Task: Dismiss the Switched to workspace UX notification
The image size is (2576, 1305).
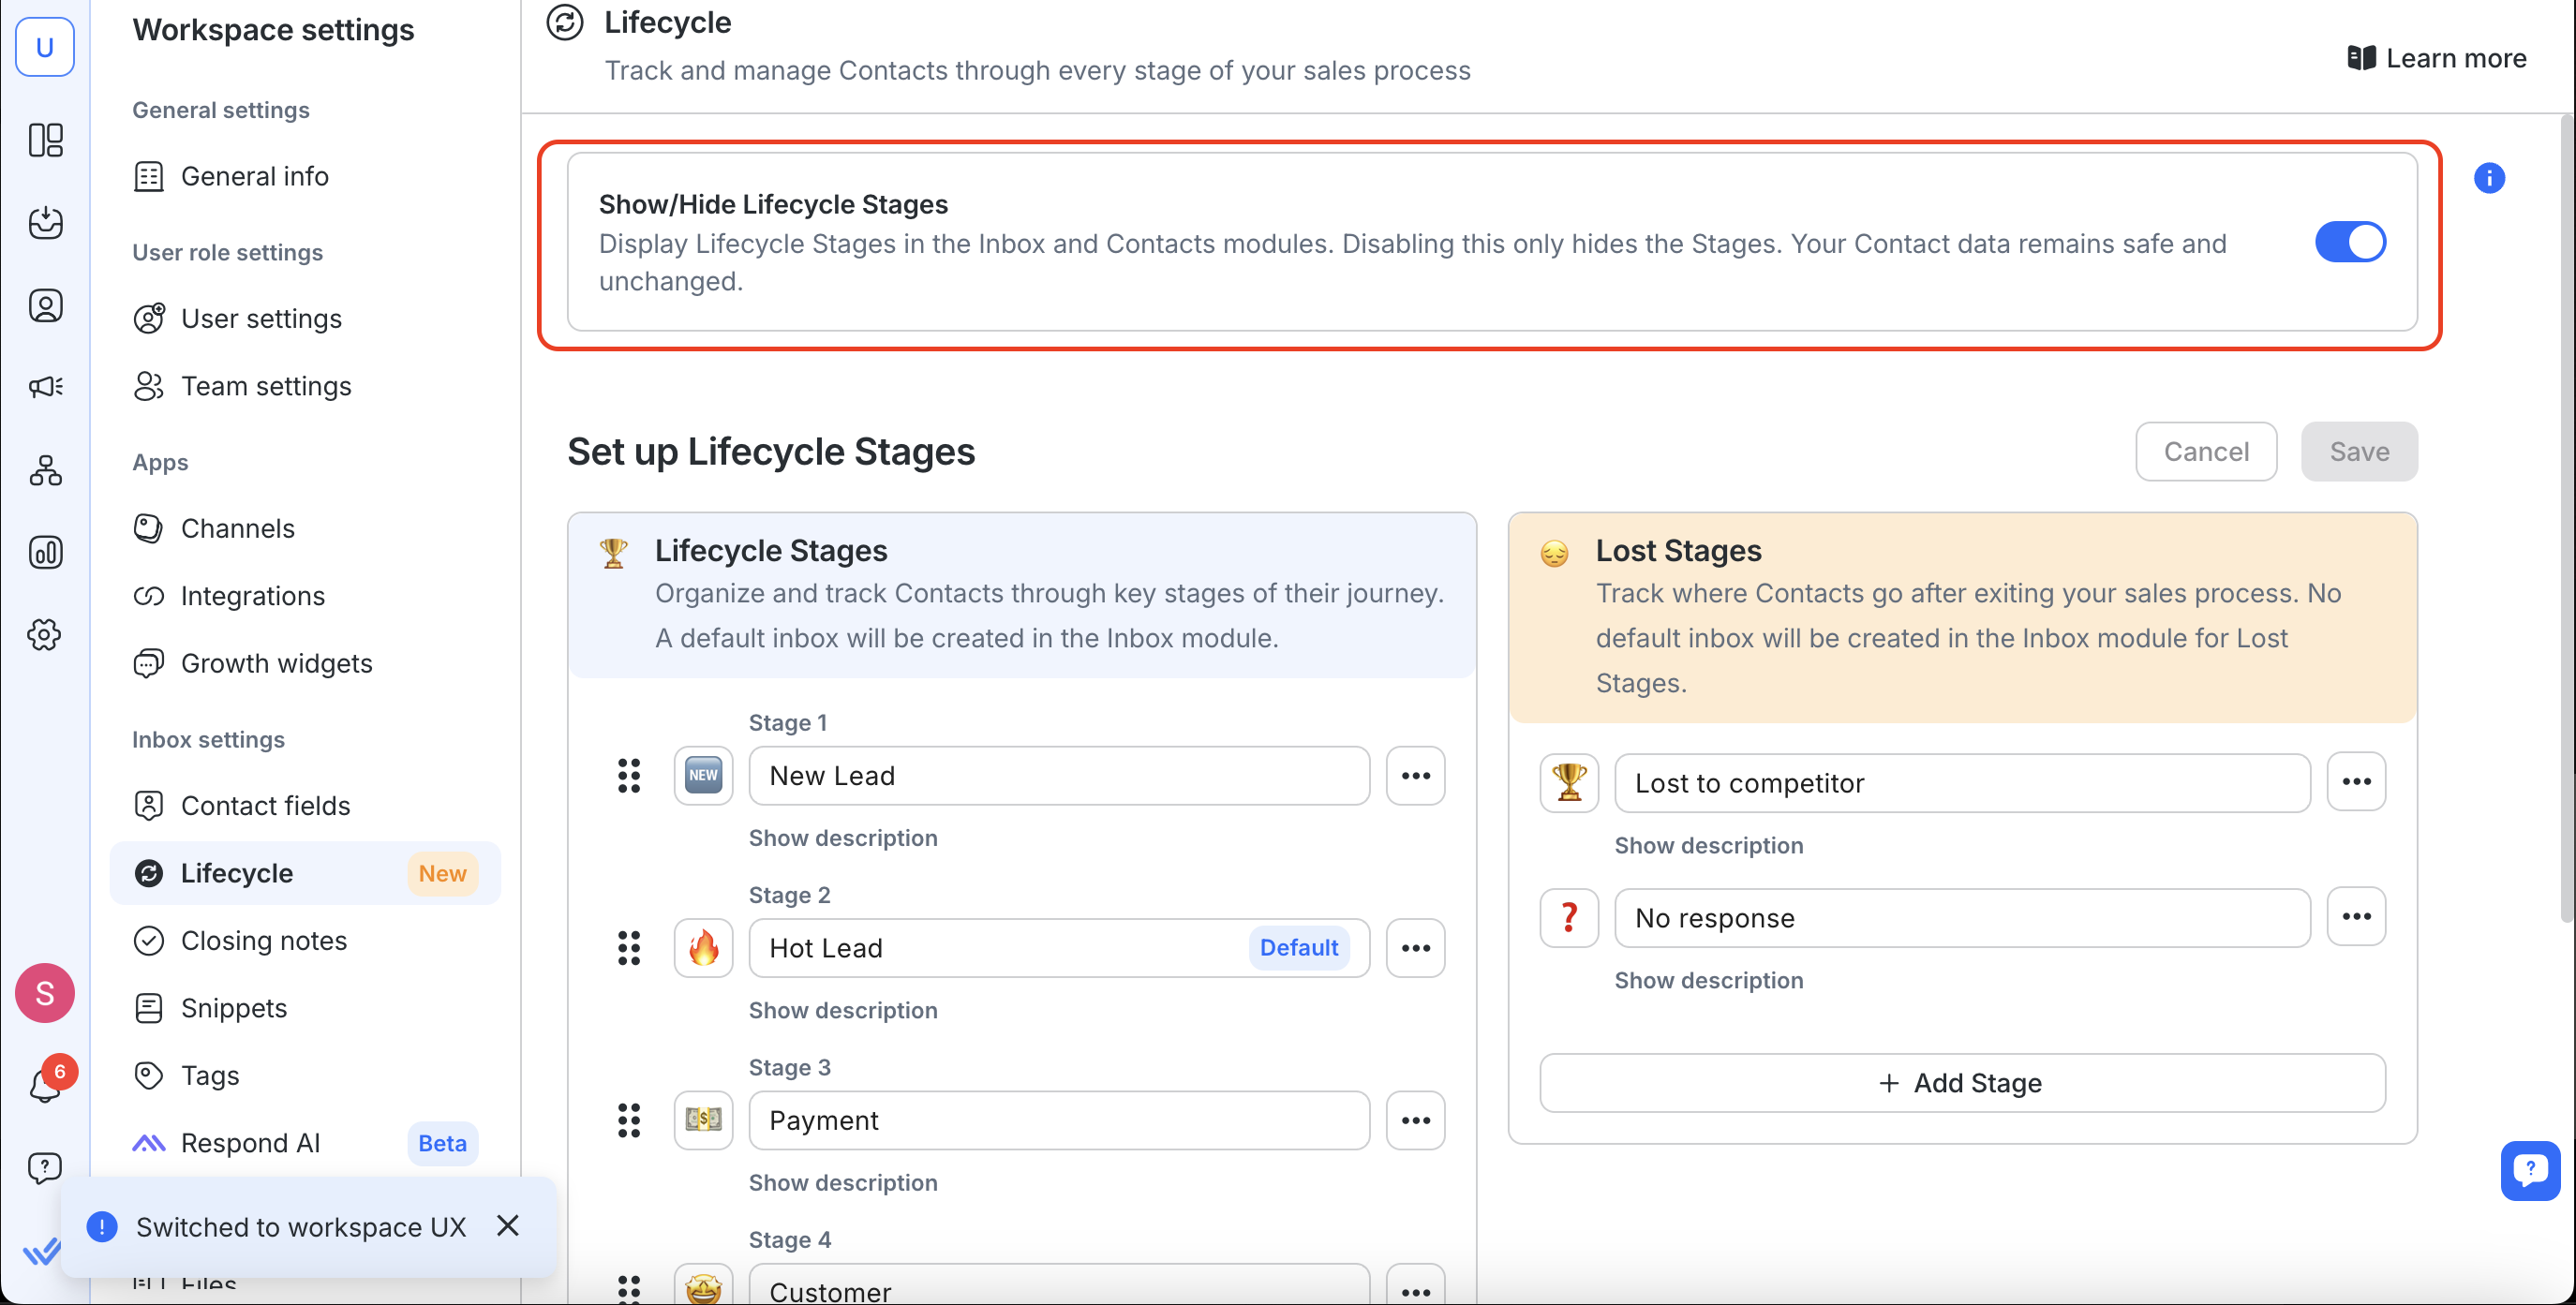Action: [508, 1226]
